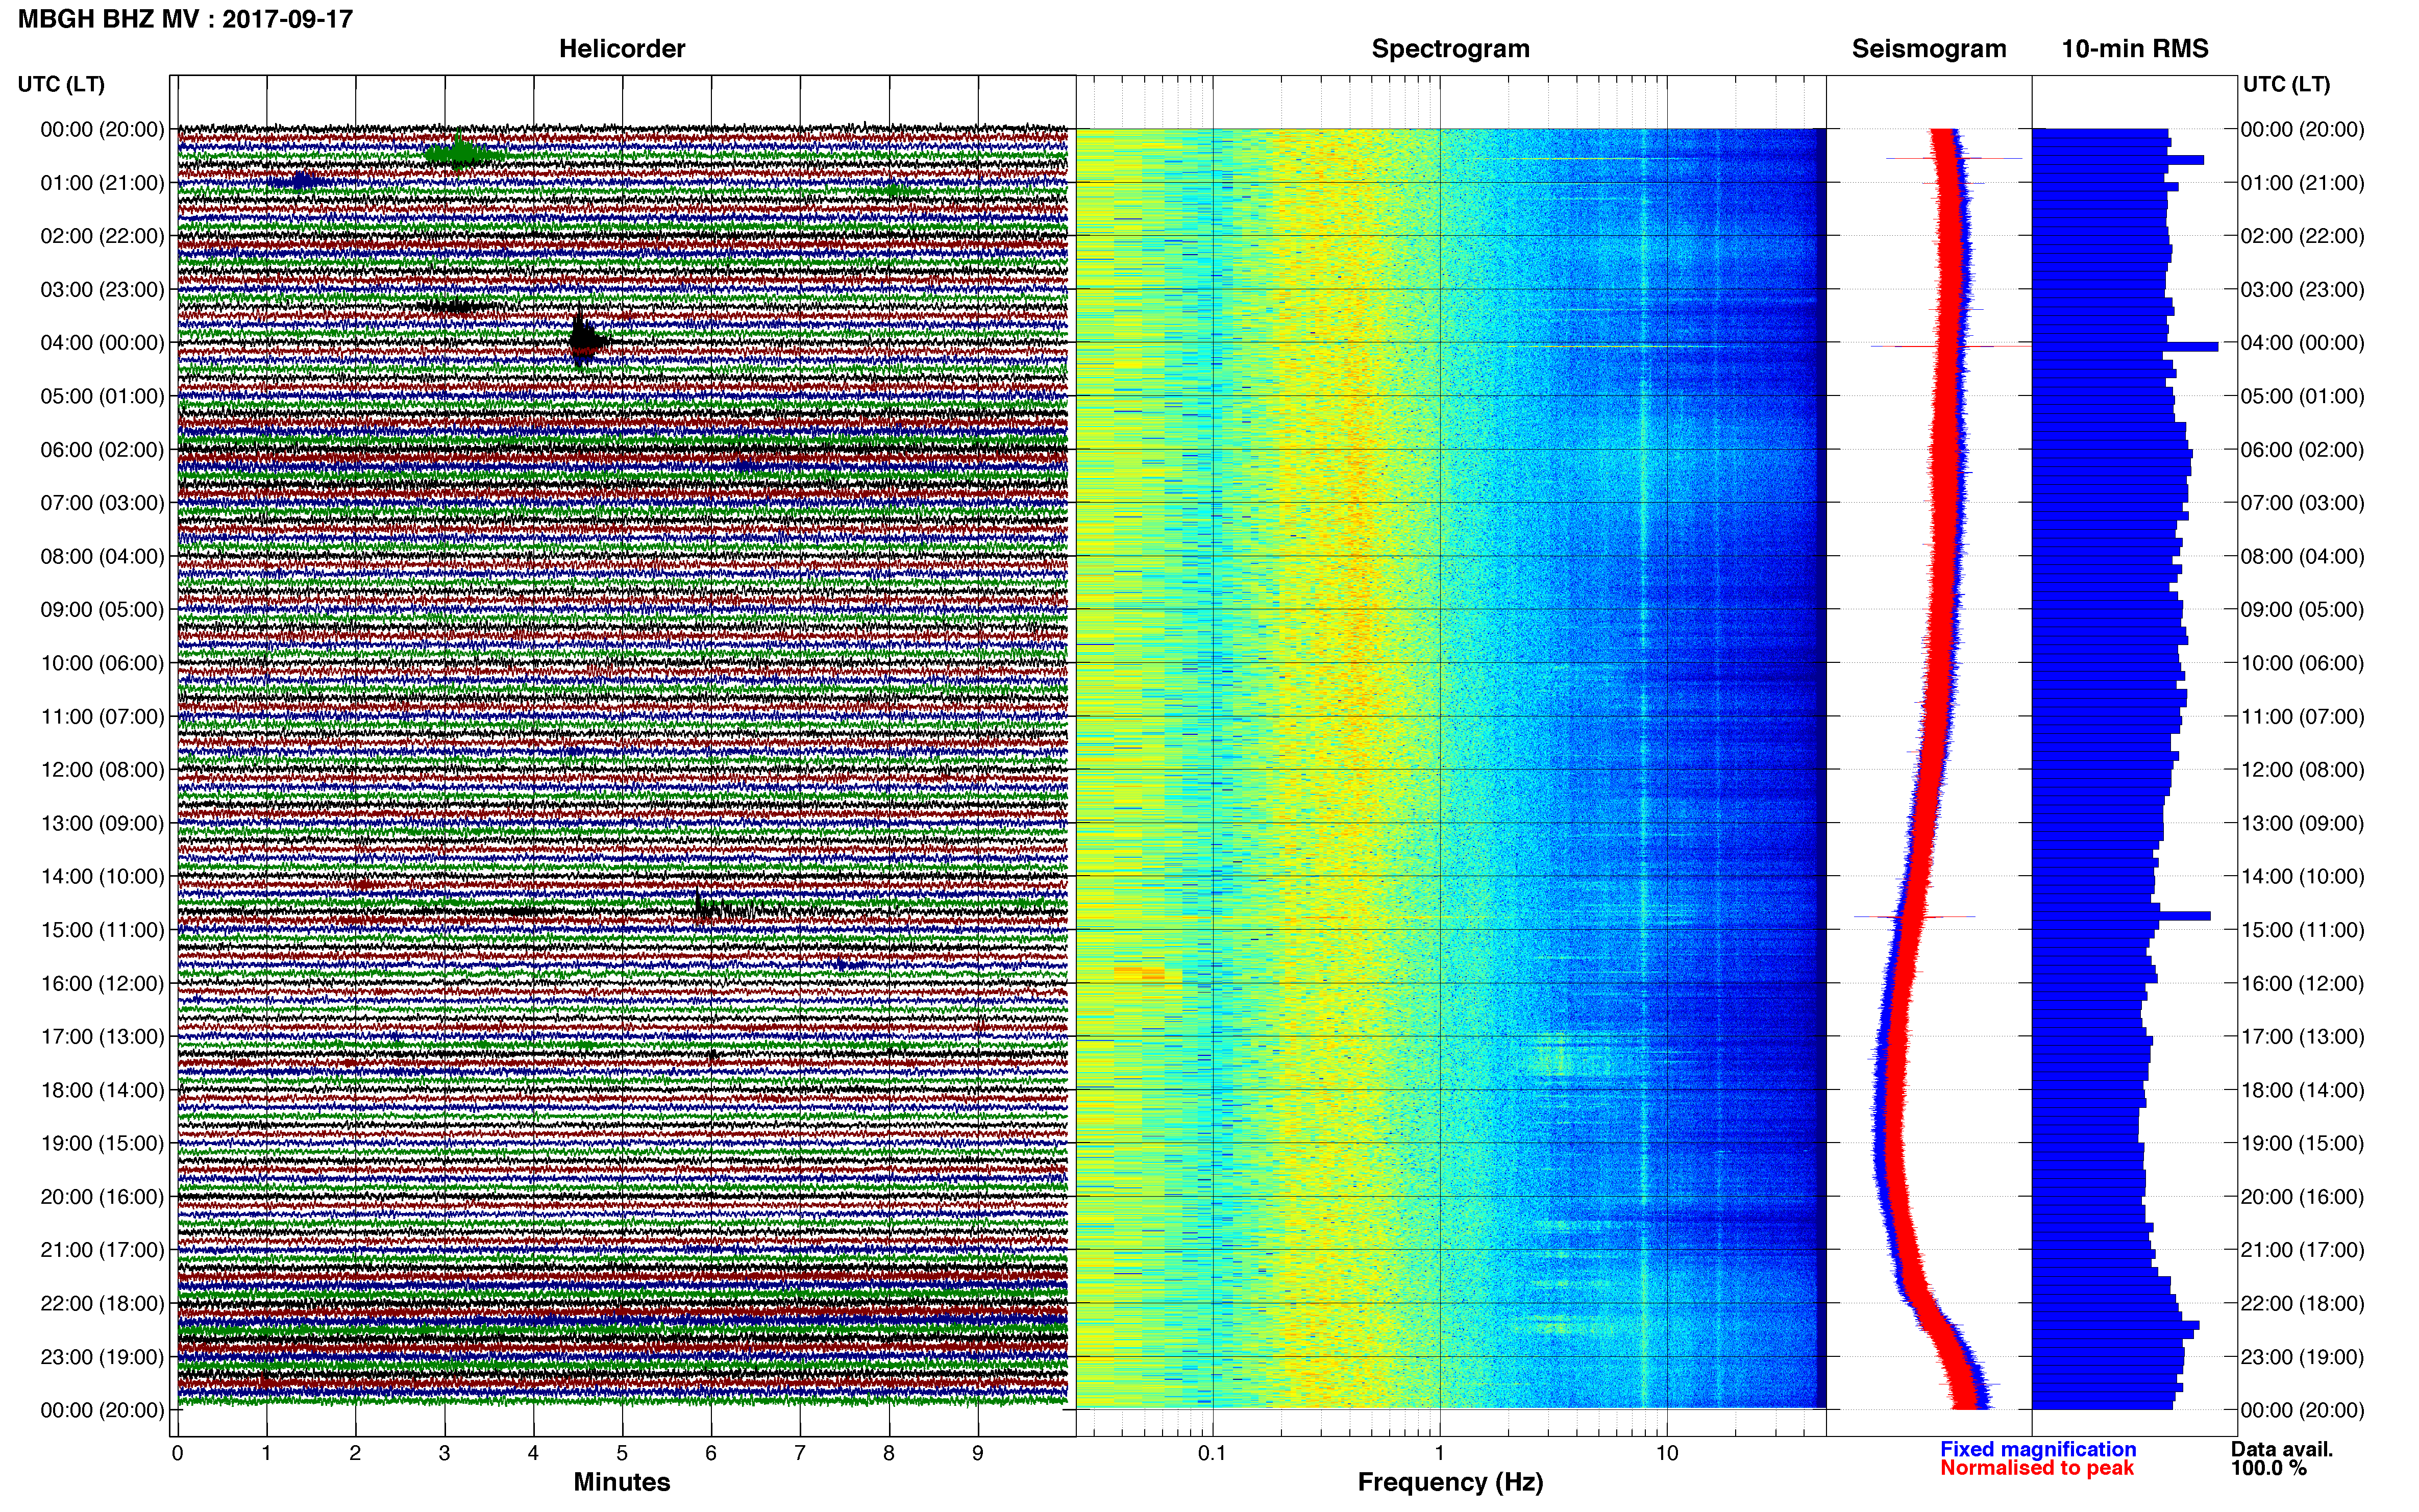Screen dimensions: 2419x1512
Task: Click the longest RMS bar at 04:00
Action: click(x=2125, y=346)
